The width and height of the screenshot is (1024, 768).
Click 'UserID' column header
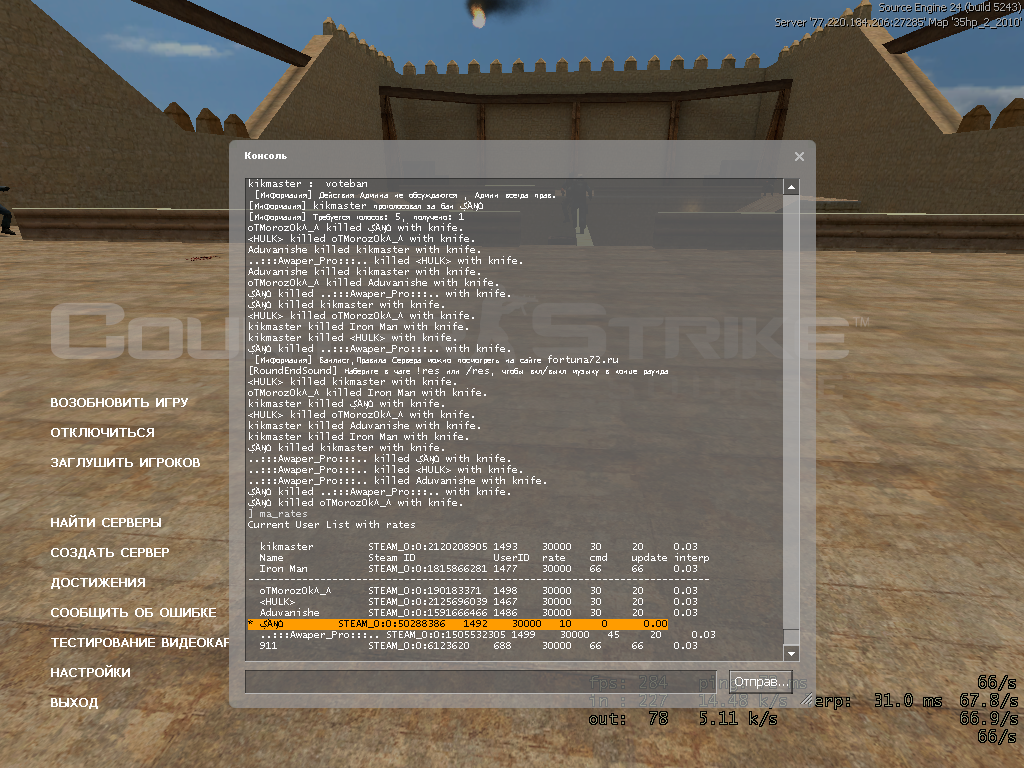[x=511, y=558]
